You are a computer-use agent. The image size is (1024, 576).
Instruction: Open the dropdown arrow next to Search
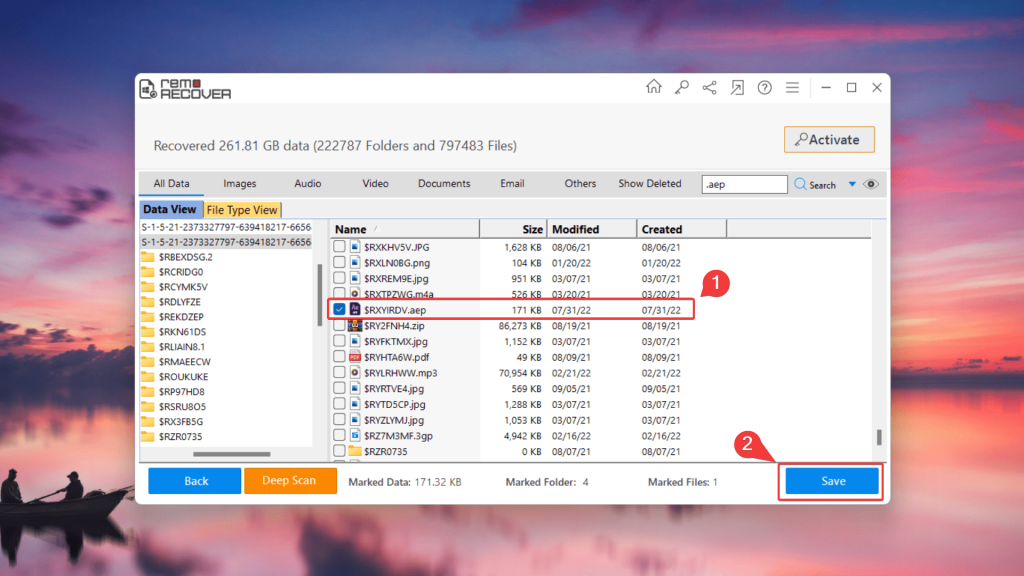coord(852,184)
